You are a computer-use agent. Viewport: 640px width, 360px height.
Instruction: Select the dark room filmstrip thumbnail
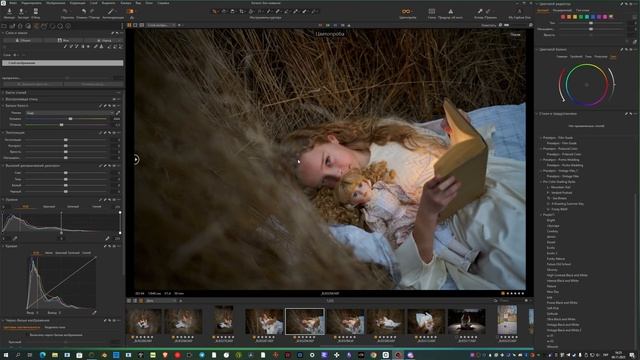point(467,321)
